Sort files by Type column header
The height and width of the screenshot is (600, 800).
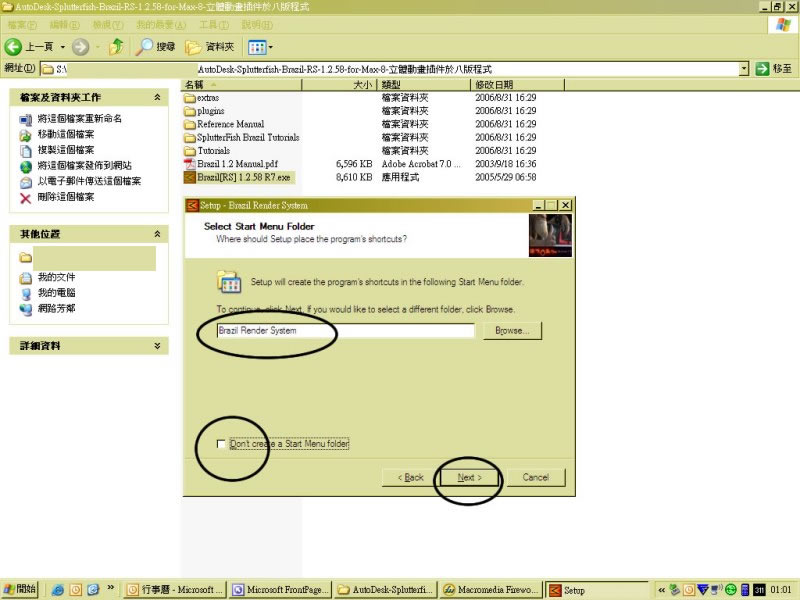tap(423, 85)
